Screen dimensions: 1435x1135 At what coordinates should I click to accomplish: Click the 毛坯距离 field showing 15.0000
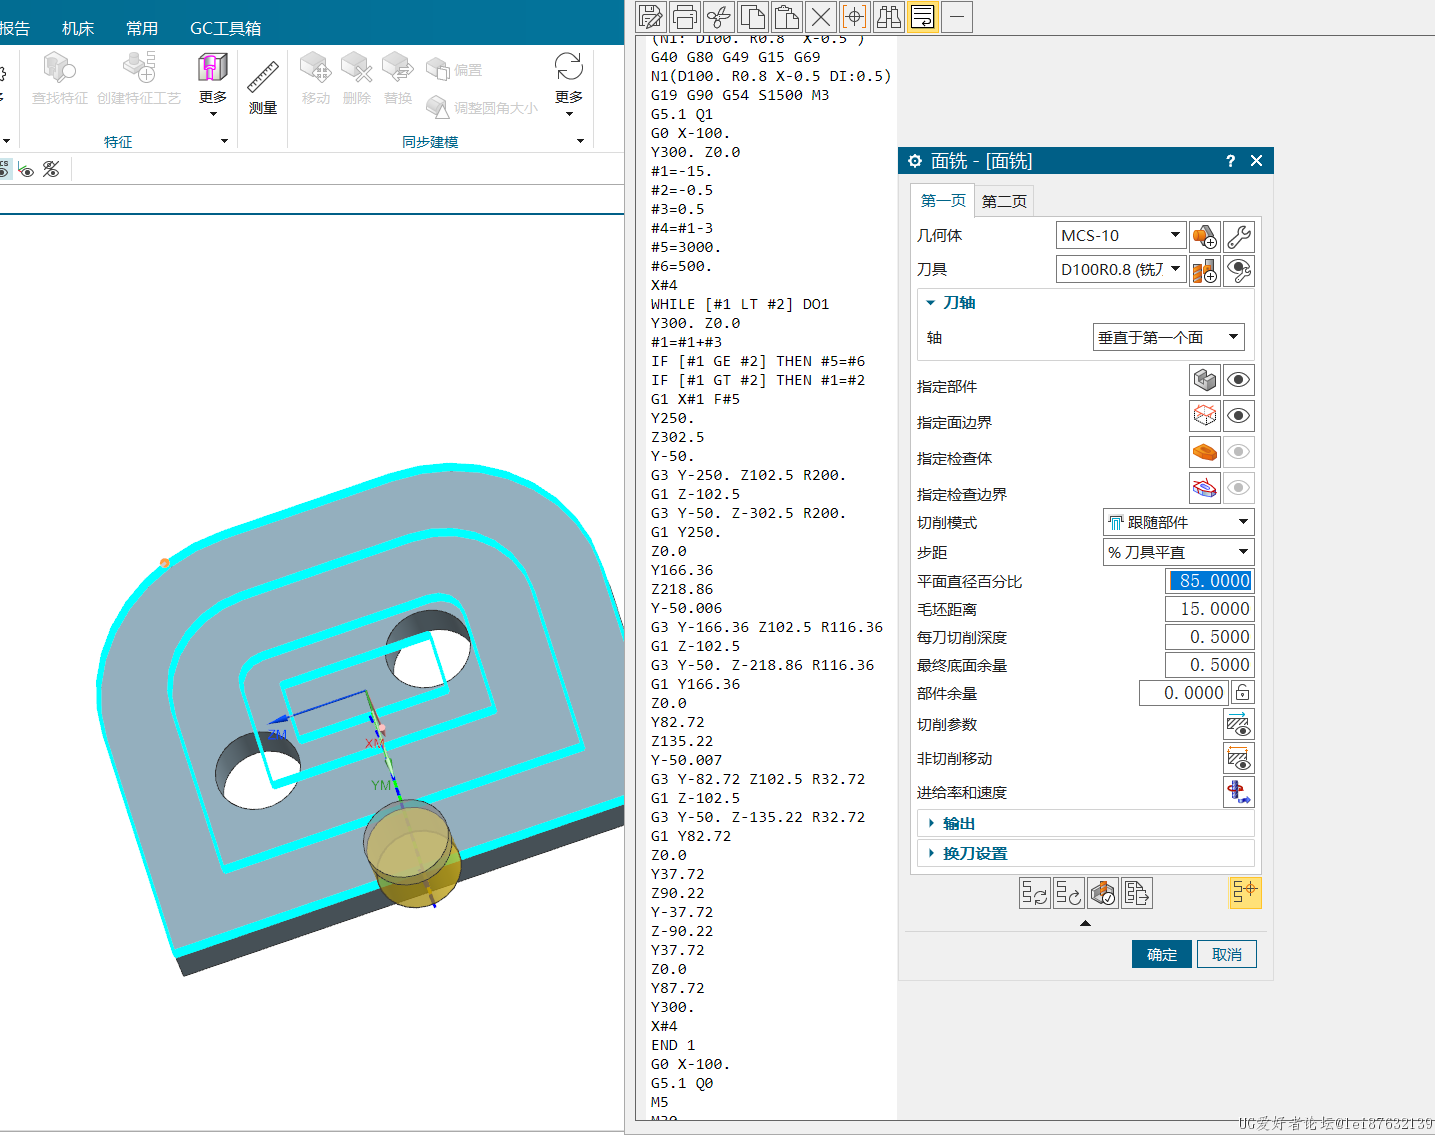[1209, 609]
